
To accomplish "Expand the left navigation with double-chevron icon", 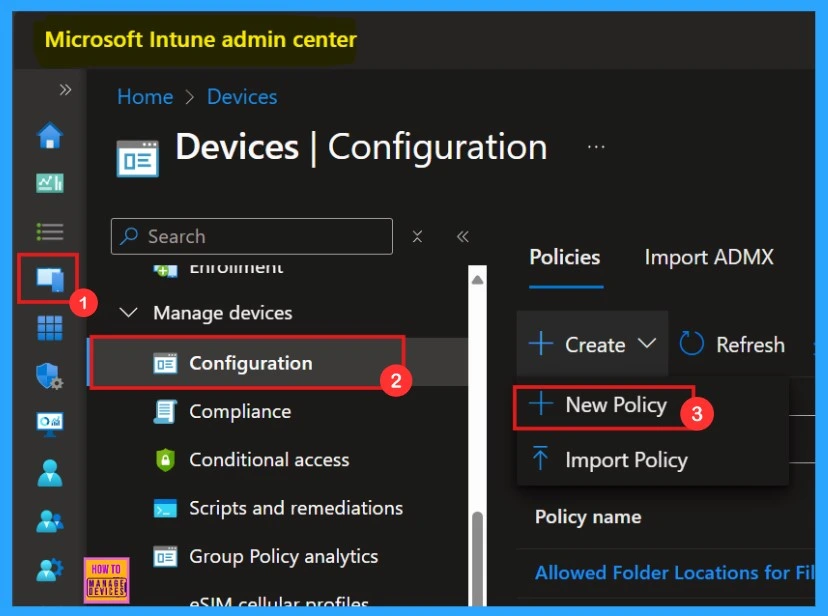I will coord(65,89).
